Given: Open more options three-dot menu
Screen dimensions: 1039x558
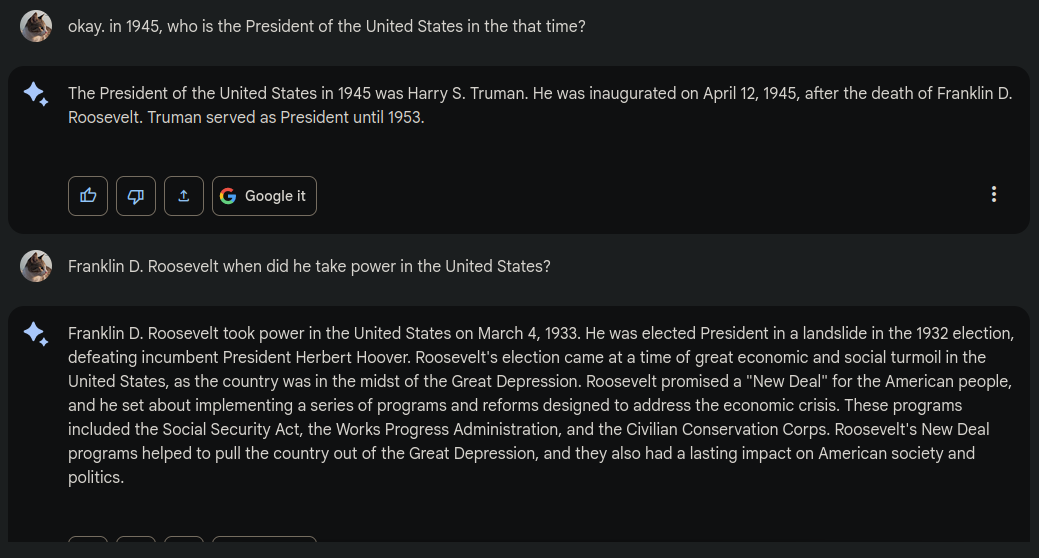Looking at the screenshot, I should point(993,195).
